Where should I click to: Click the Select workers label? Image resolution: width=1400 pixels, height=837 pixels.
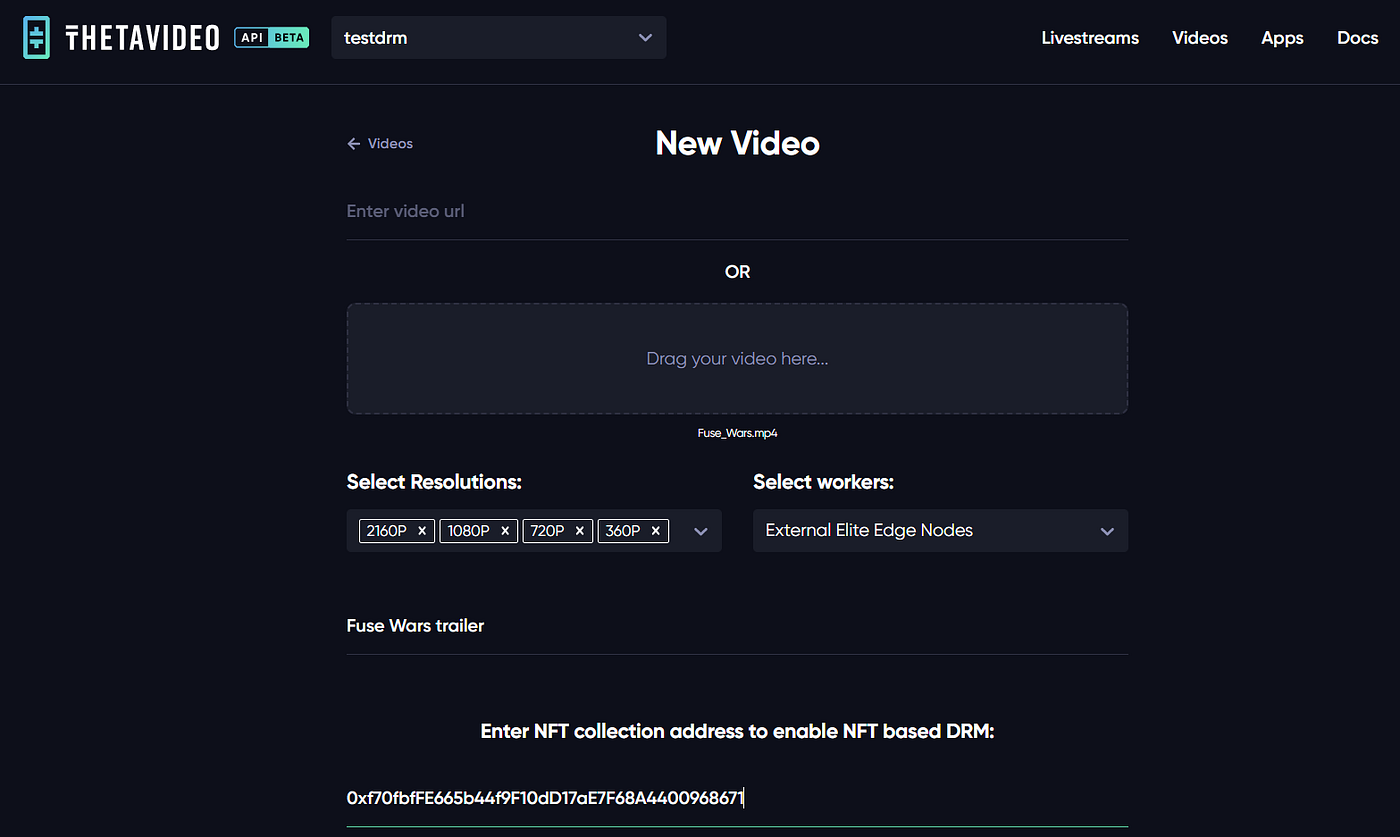coord(823,482)
